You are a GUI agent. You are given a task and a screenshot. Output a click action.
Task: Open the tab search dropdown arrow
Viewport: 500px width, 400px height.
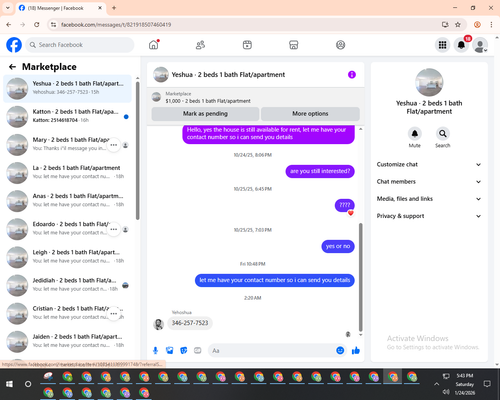click(x=8, y=8)
